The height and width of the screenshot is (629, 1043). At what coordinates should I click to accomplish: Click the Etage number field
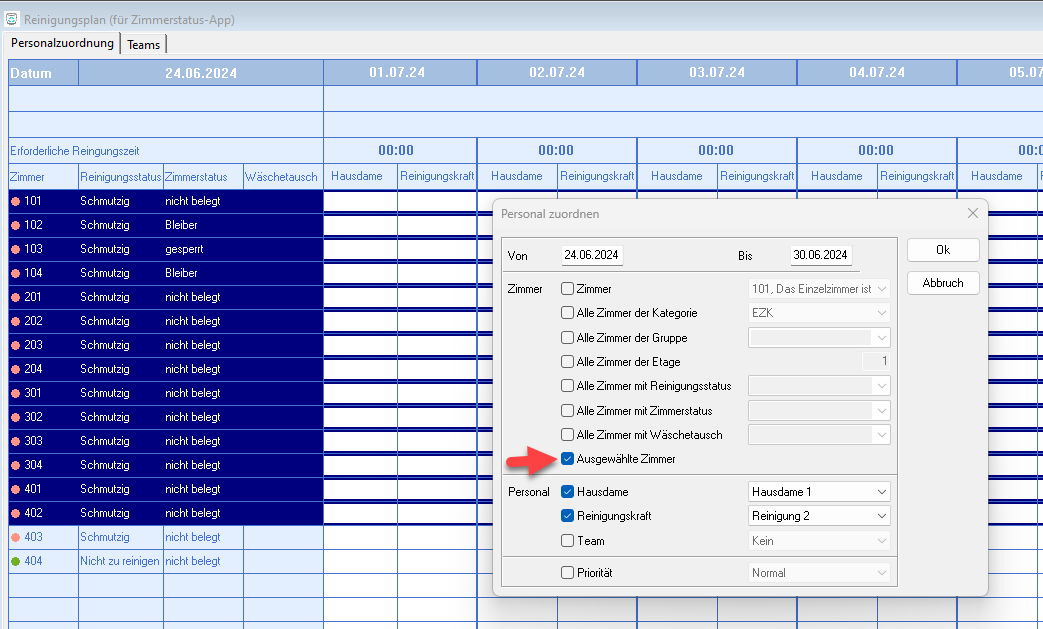(876, 362)
